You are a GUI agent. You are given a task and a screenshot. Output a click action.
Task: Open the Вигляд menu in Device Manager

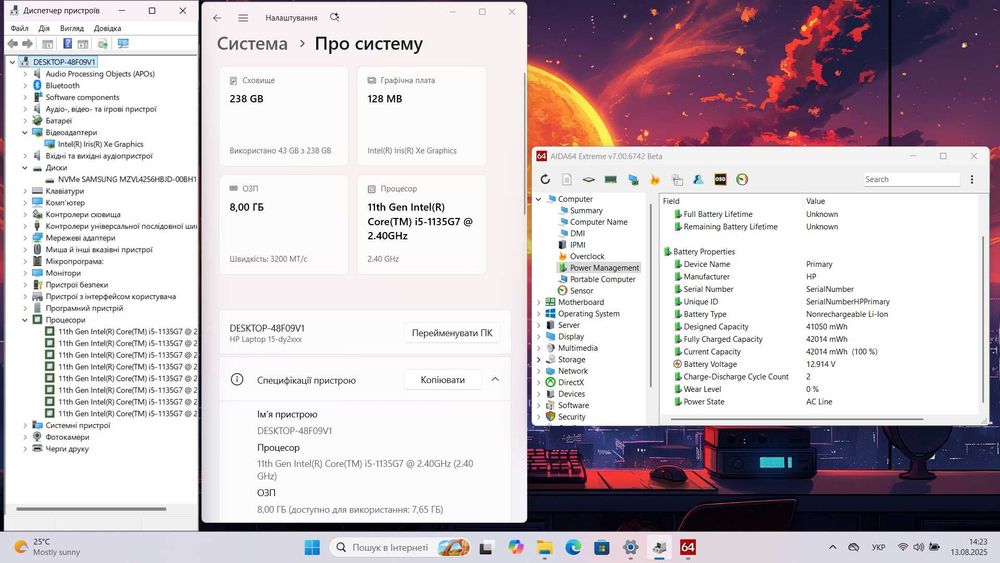click(72, 28)
